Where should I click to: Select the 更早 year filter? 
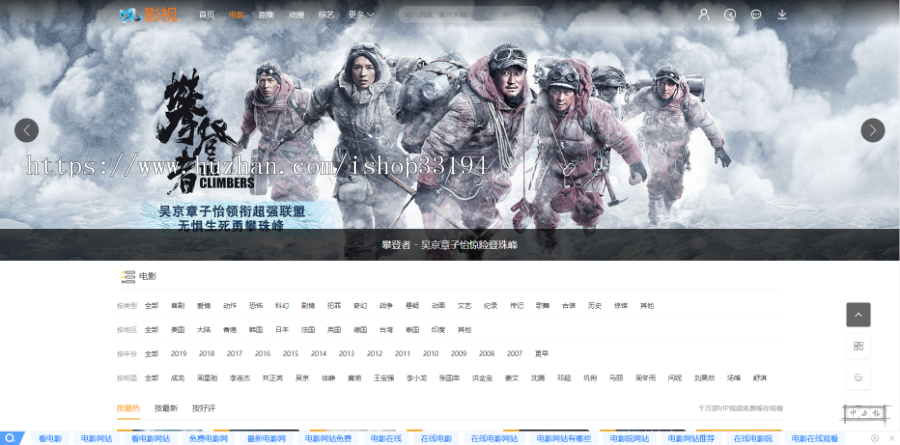pyautogui.click(x=541, y=354)
